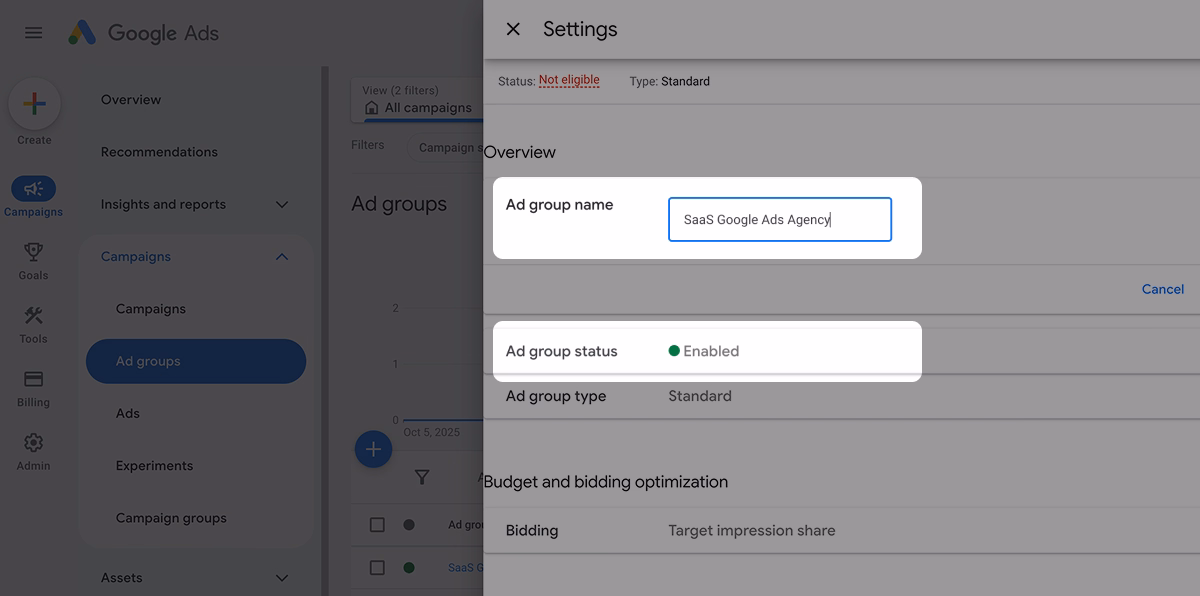Click the Ad group name input field
1200x596 pixels.
pos(780,219)
